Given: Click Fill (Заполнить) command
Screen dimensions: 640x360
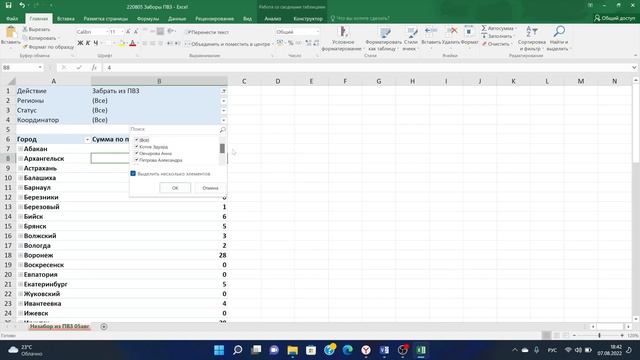Looking at the screenshot, I should [x=497, y=36].
